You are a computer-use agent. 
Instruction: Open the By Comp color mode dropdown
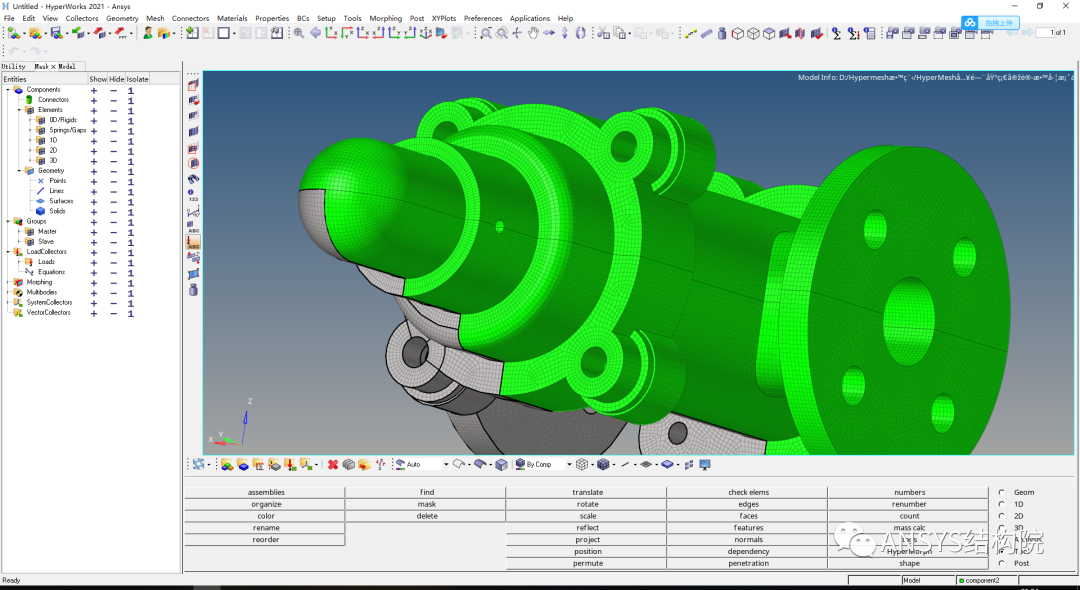click(x=569, y=465)
